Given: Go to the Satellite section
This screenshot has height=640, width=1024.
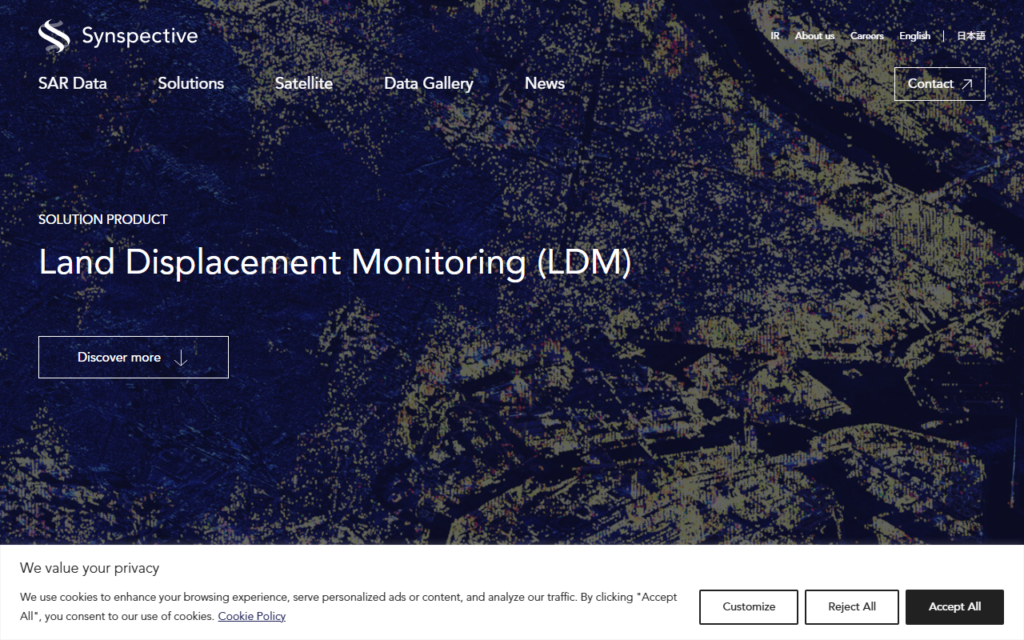Looking at the screenshot, I should (304, 84).
